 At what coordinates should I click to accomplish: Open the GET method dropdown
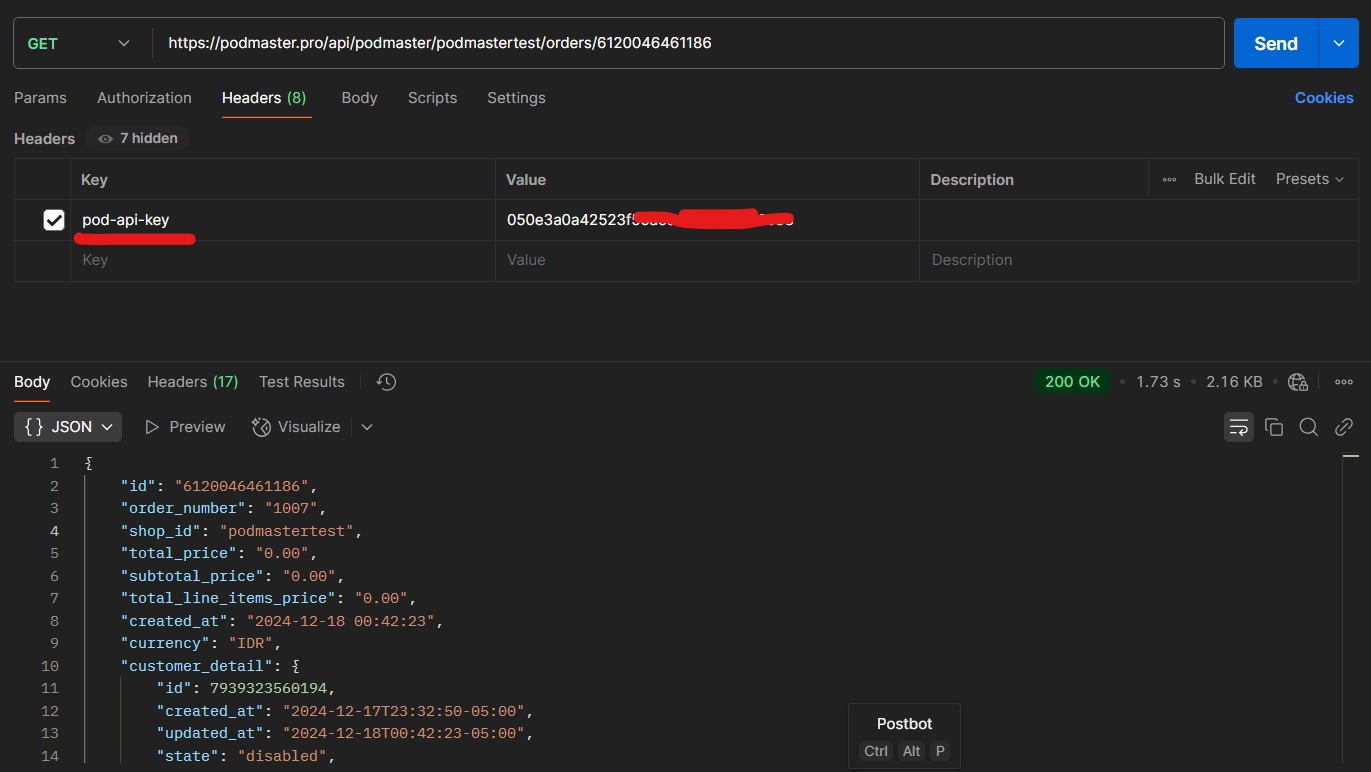[79, 43]
